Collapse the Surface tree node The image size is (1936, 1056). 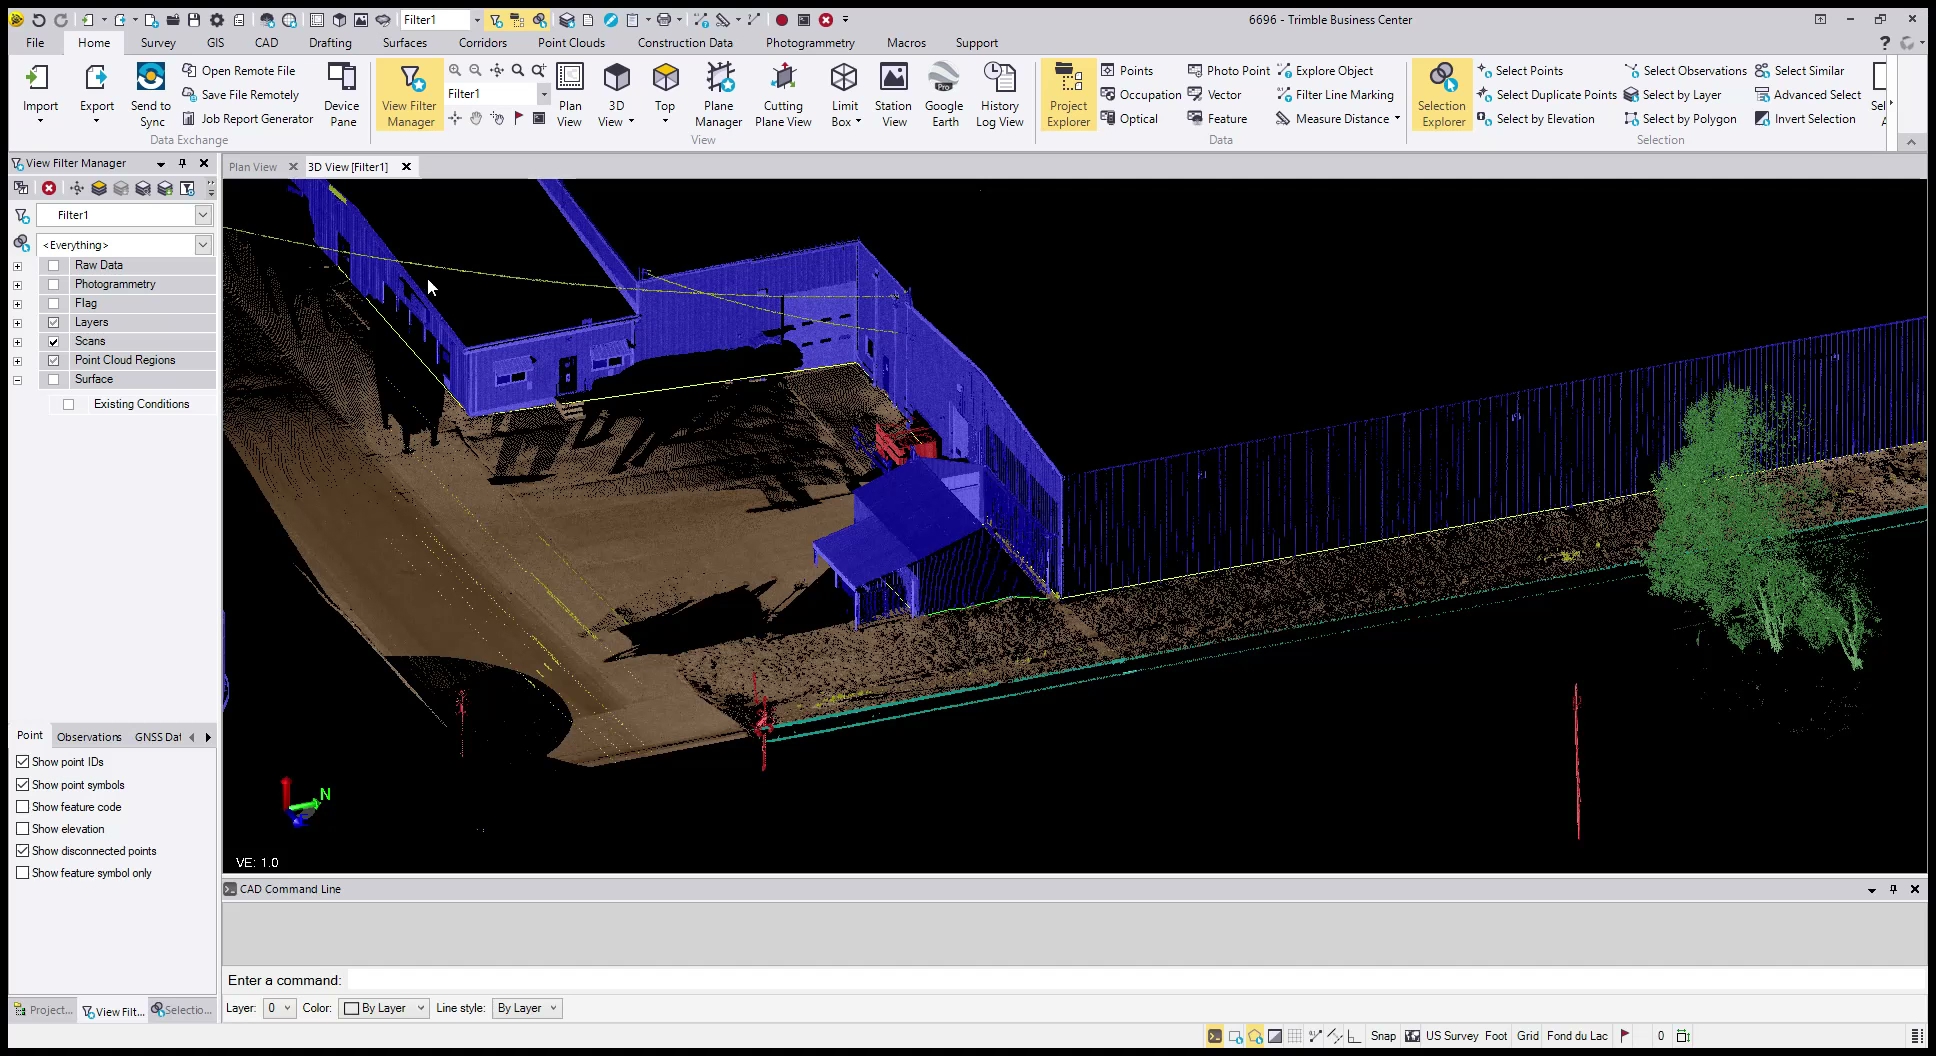pyautogui.click(x=17, y=380)
